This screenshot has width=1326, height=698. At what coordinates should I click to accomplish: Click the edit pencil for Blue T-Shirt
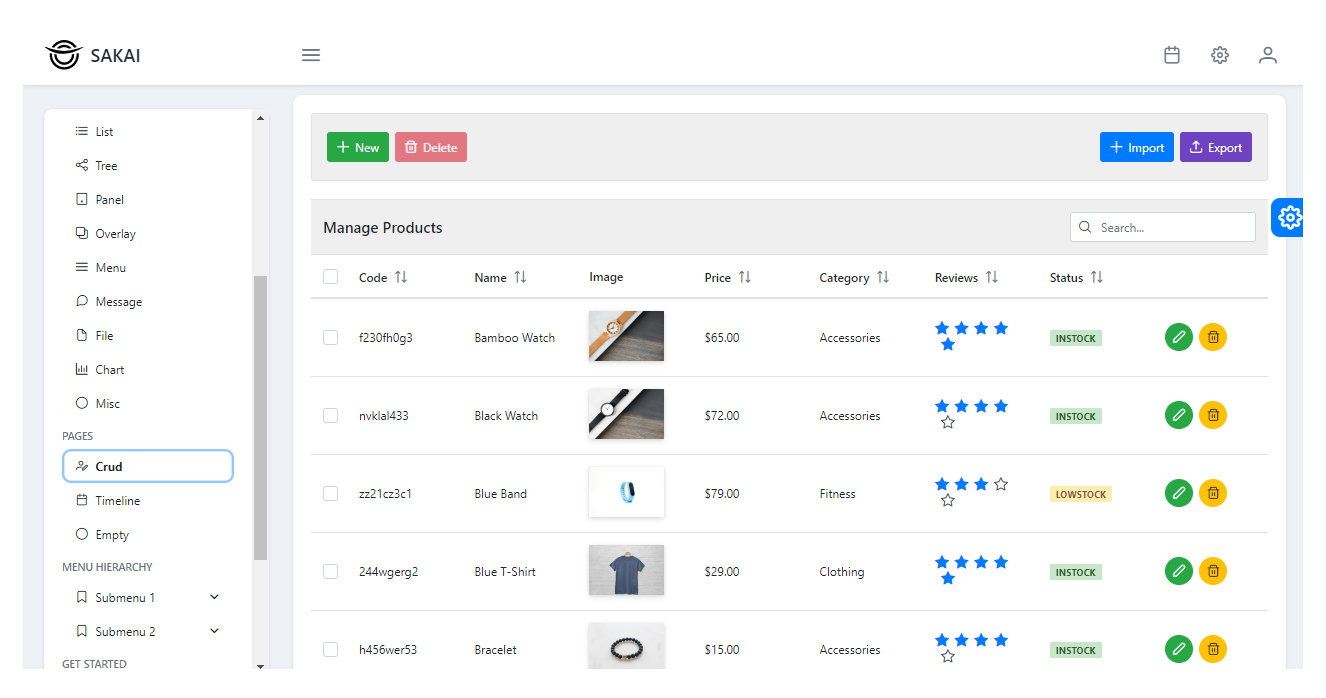(x=1179, y=571)
